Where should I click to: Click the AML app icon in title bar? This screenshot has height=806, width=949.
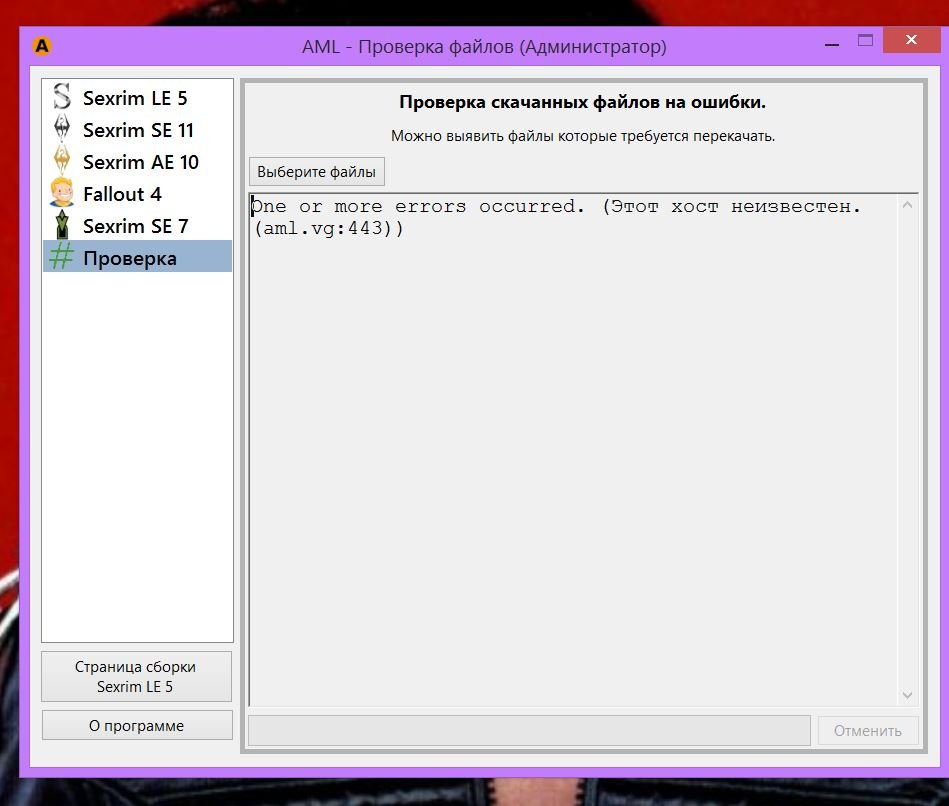tap(42, 46)
